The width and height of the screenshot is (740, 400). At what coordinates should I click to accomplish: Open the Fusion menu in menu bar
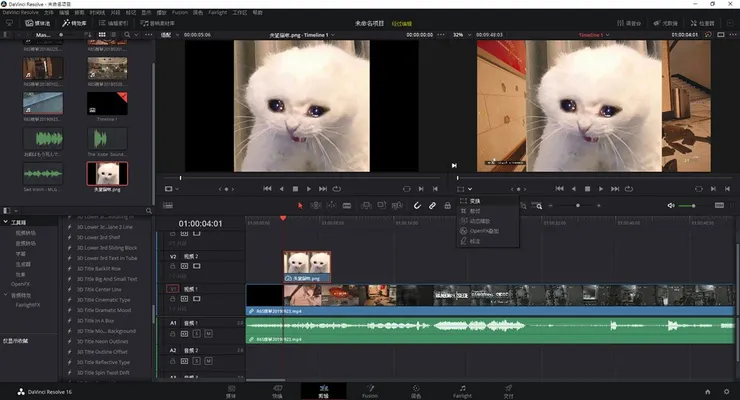pos(180,12)
